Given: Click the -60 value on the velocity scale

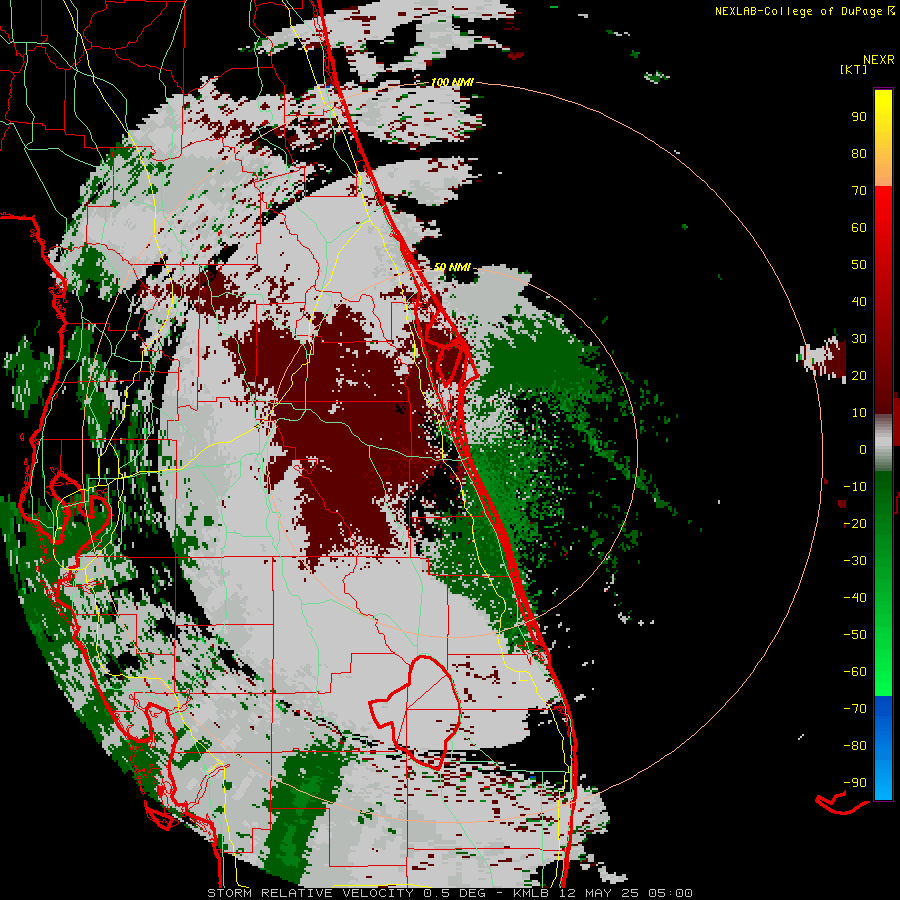Looking at the screenshot, I should tap(855, 672).
